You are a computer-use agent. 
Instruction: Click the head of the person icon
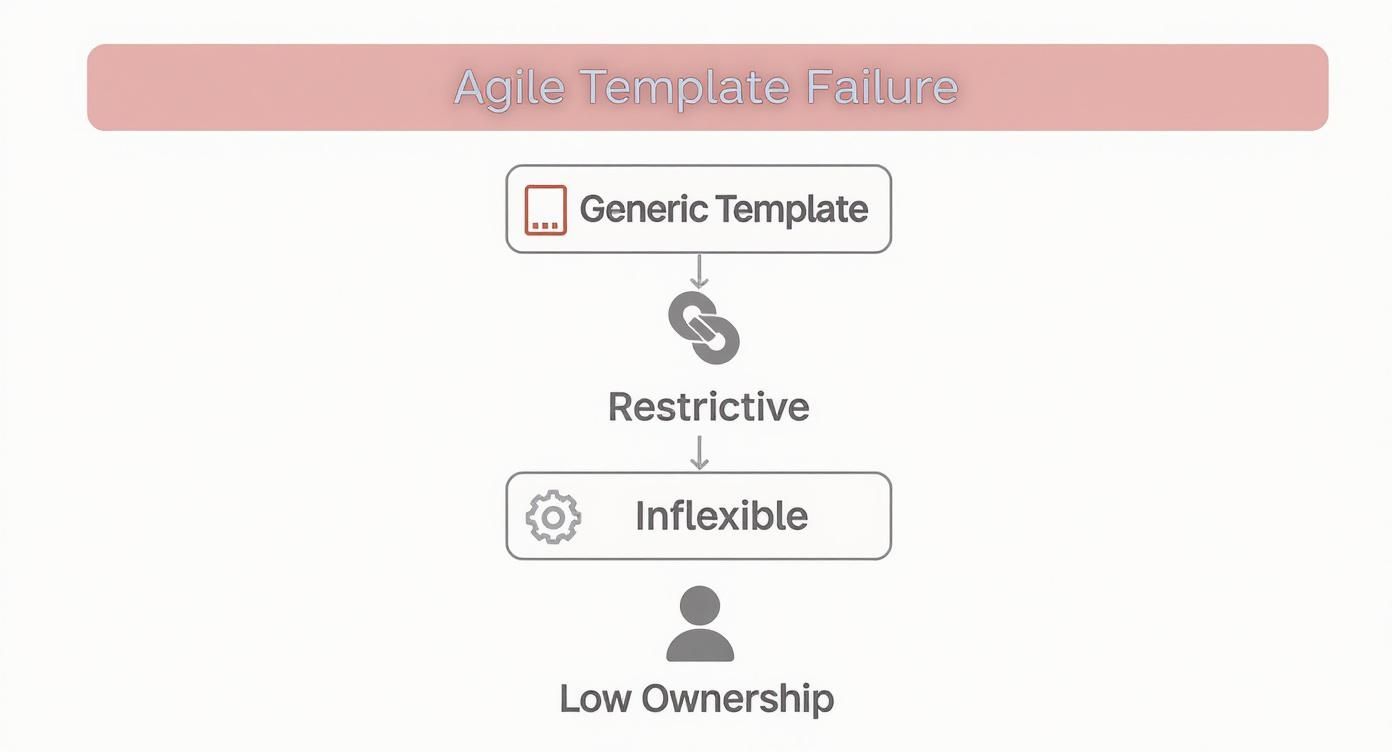700,605
